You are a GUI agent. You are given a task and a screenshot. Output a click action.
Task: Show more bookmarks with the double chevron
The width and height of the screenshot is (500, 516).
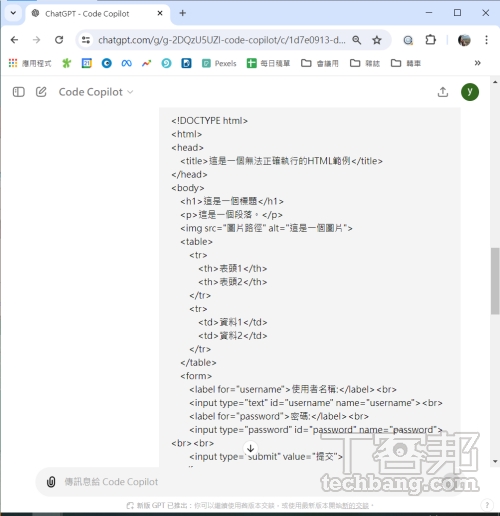477,63
